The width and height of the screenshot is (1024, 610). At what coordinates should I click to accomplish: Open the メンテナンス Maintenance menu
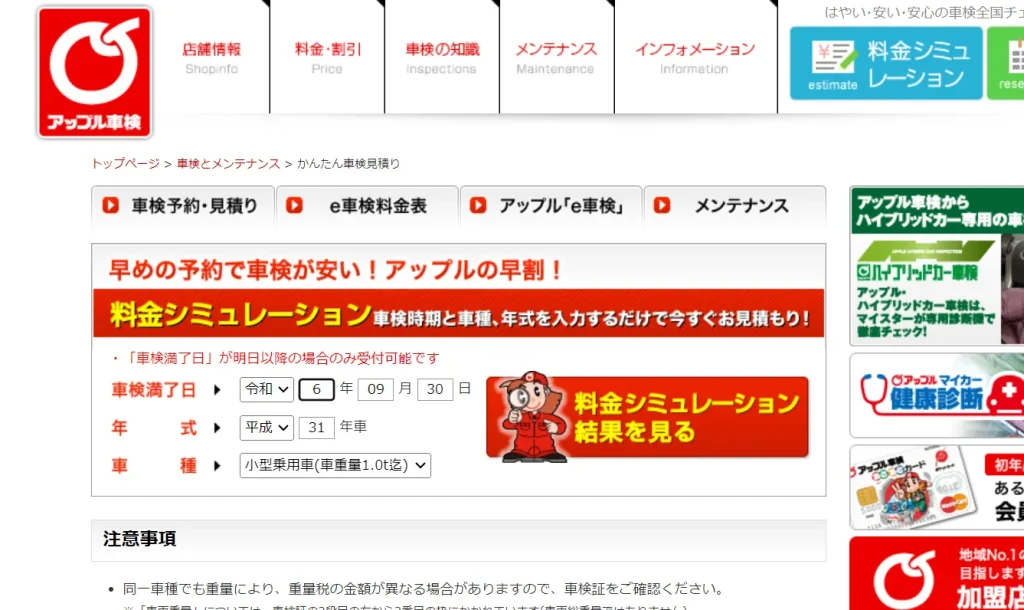click(x=556, y=58)
